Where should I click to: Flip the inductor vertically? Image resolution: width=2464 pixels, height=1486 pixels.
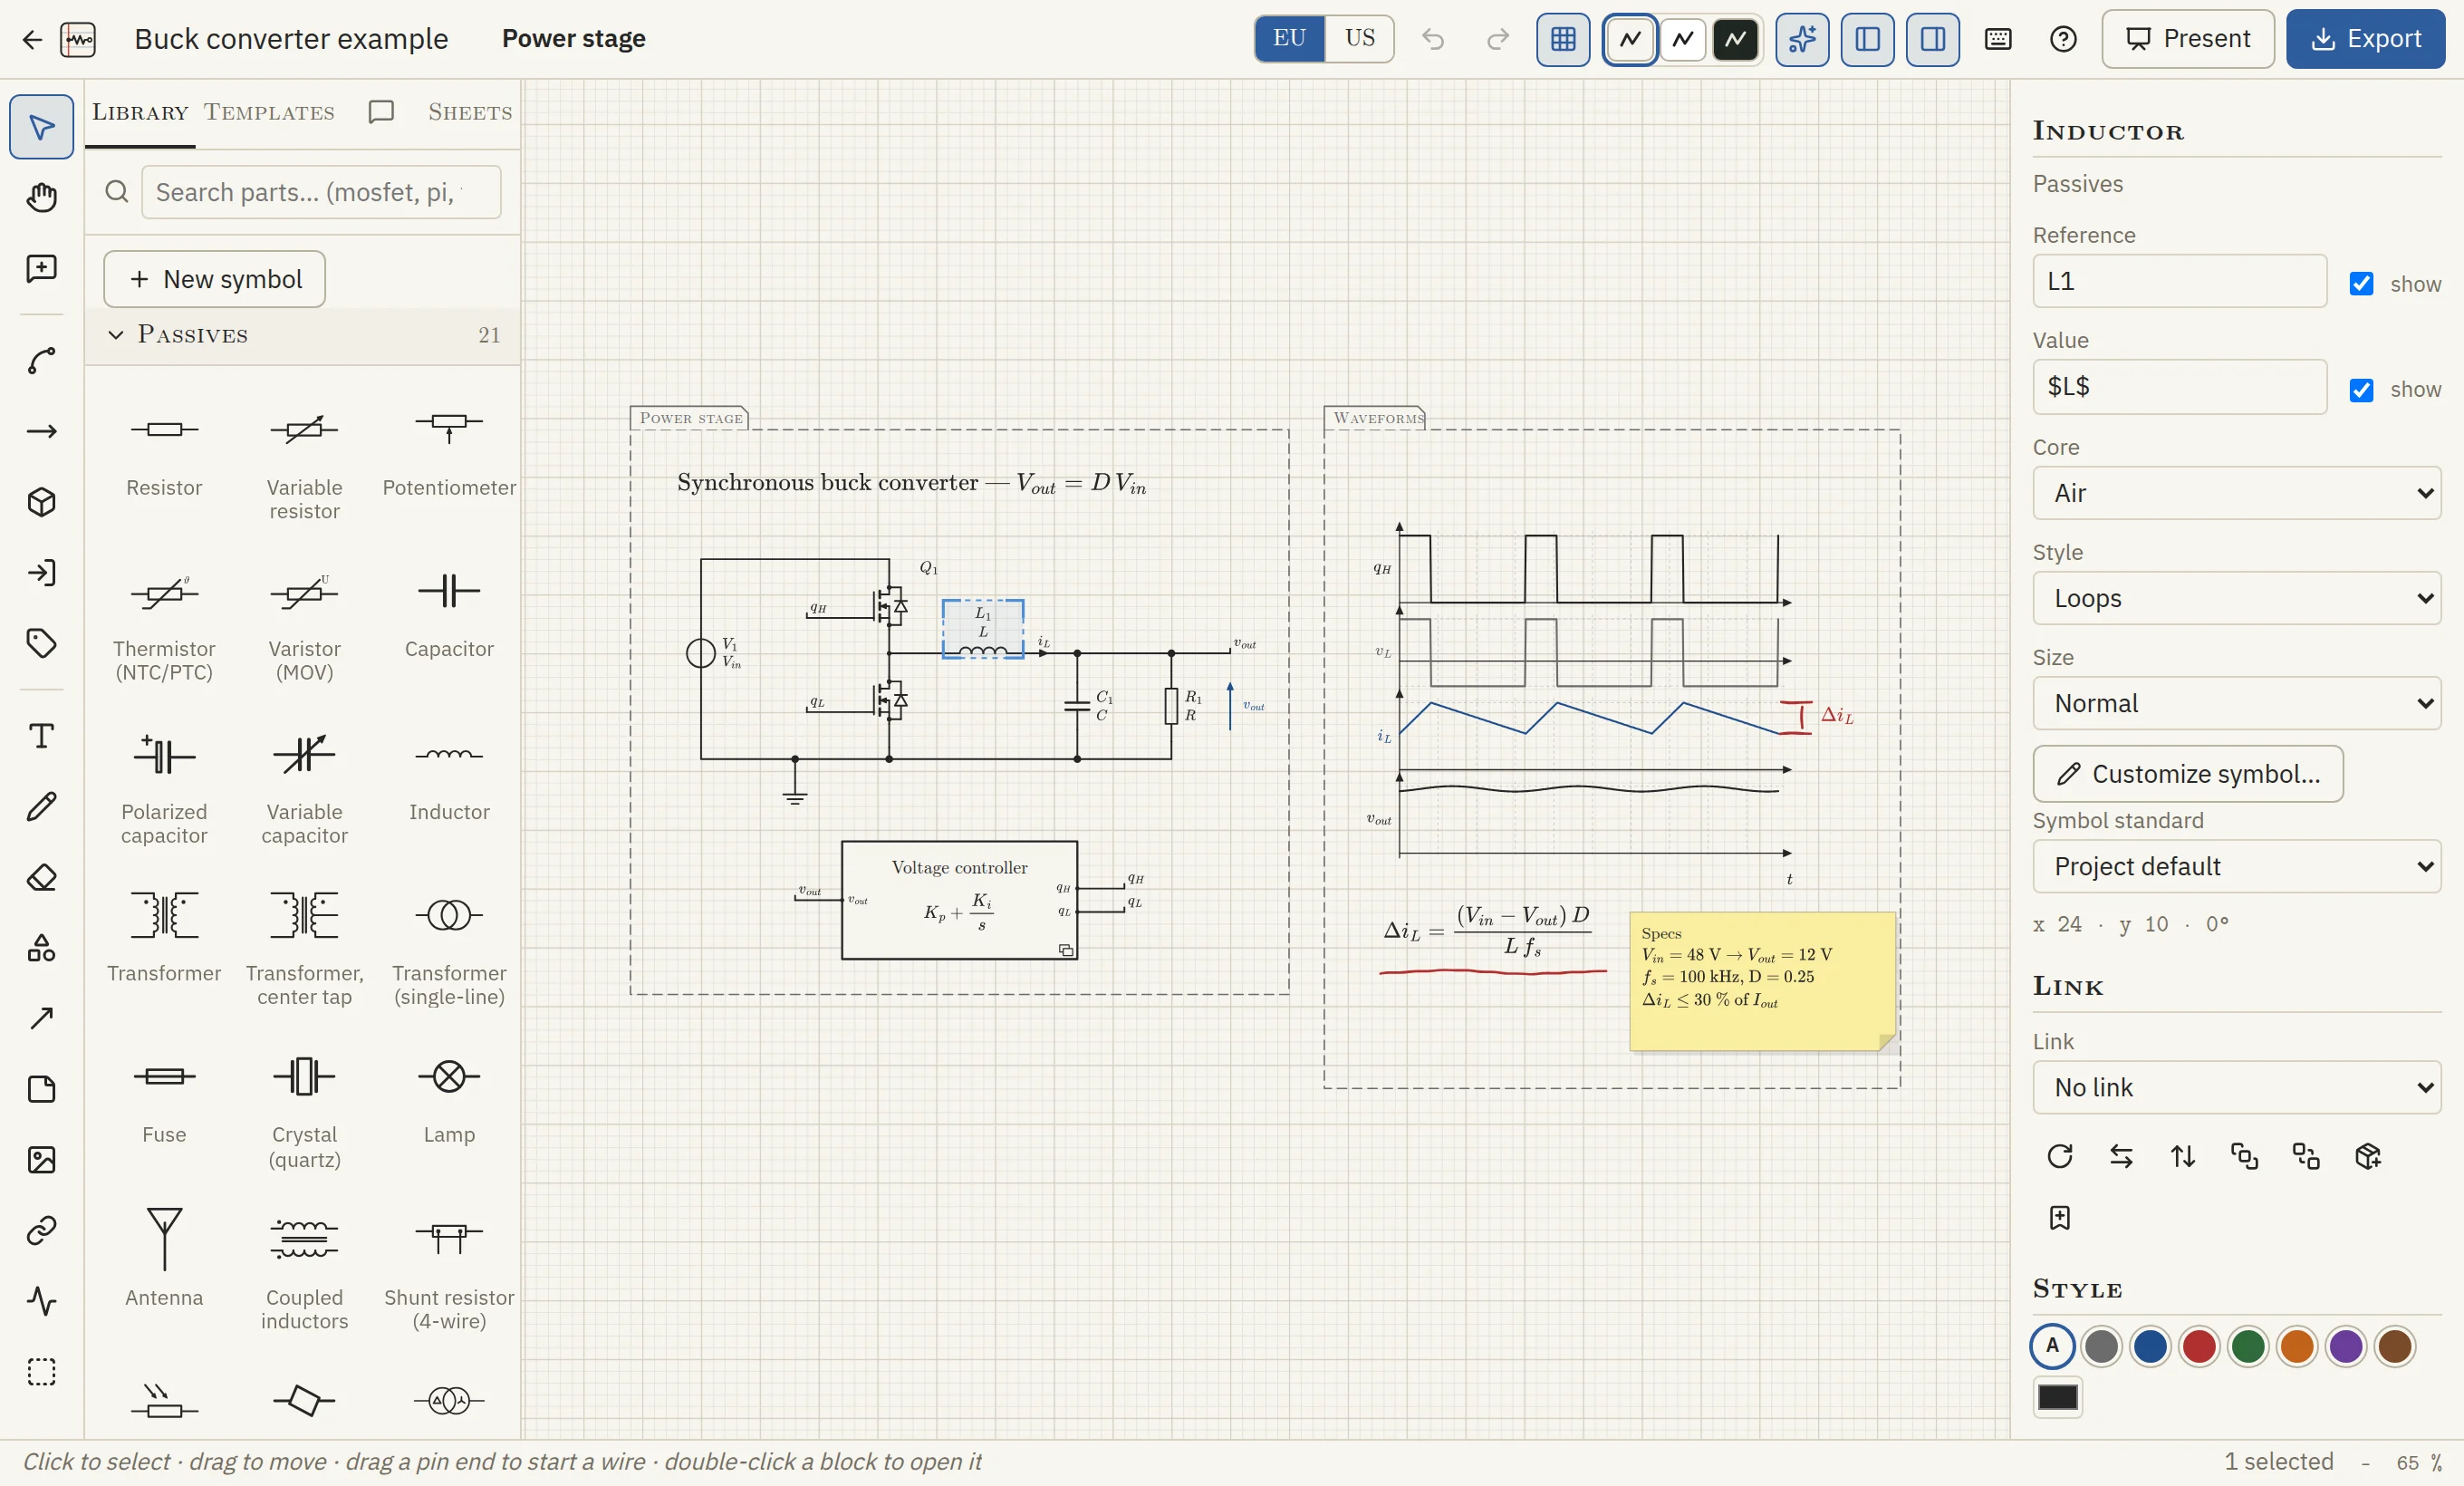coord(2183,1156)
